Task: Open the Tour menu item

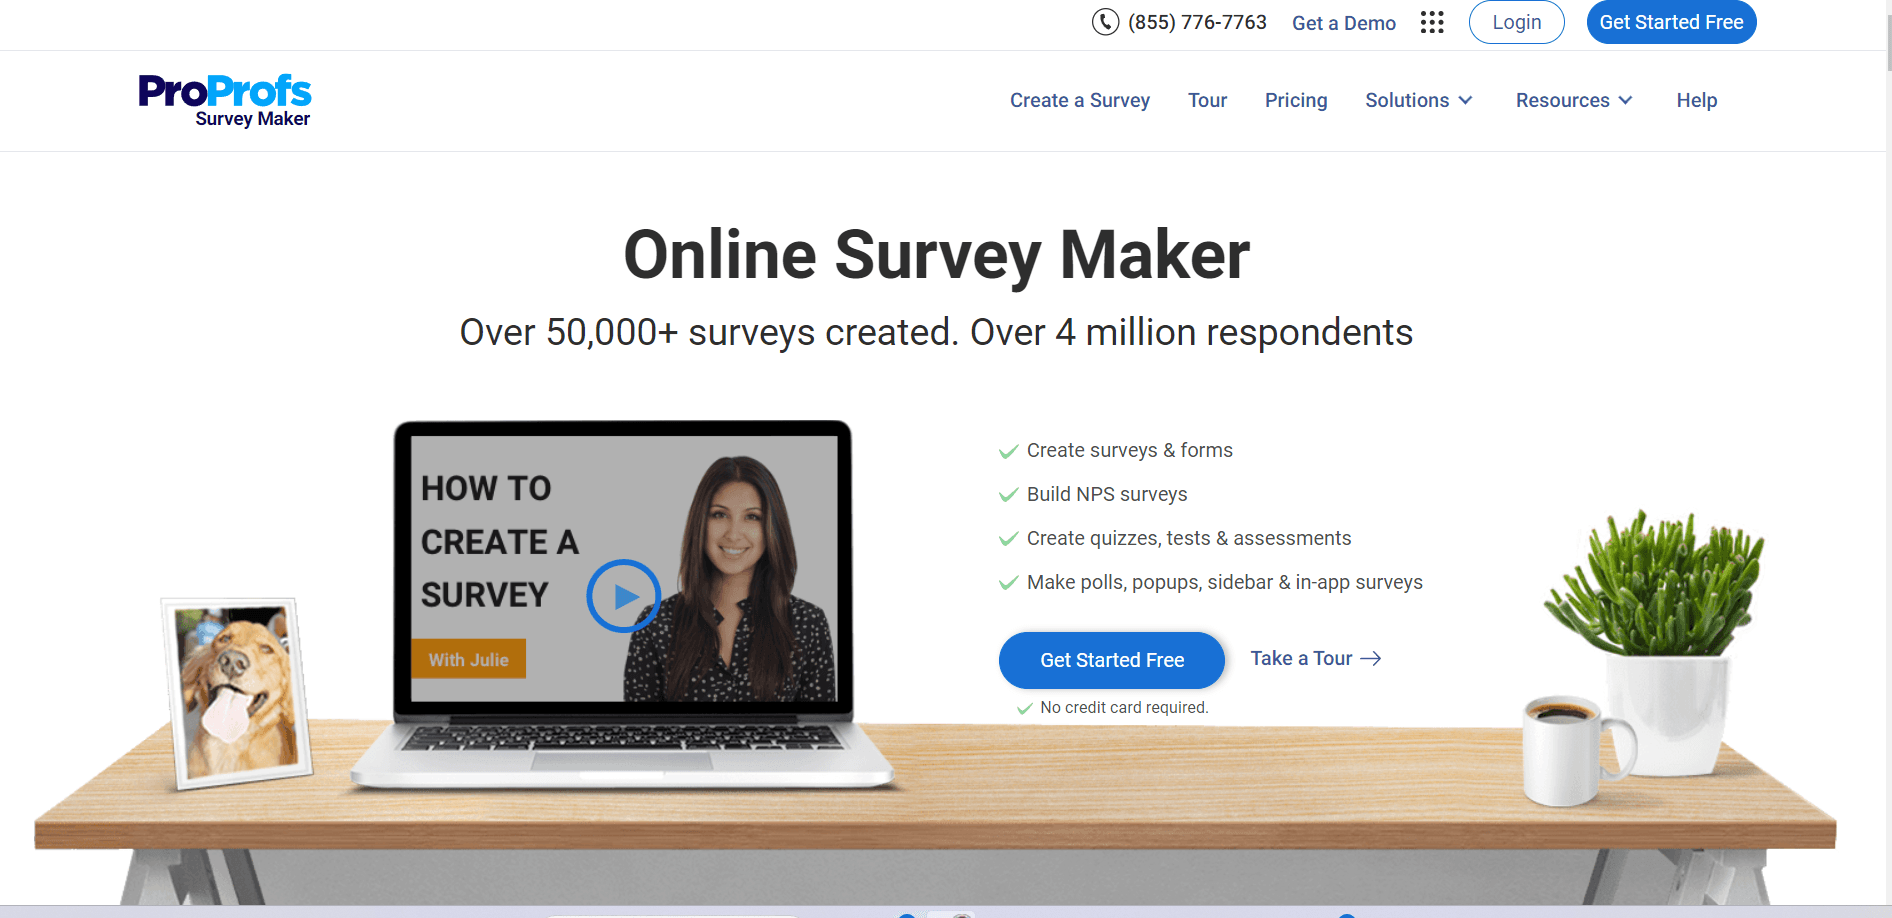Action: tap(1207, 100)
